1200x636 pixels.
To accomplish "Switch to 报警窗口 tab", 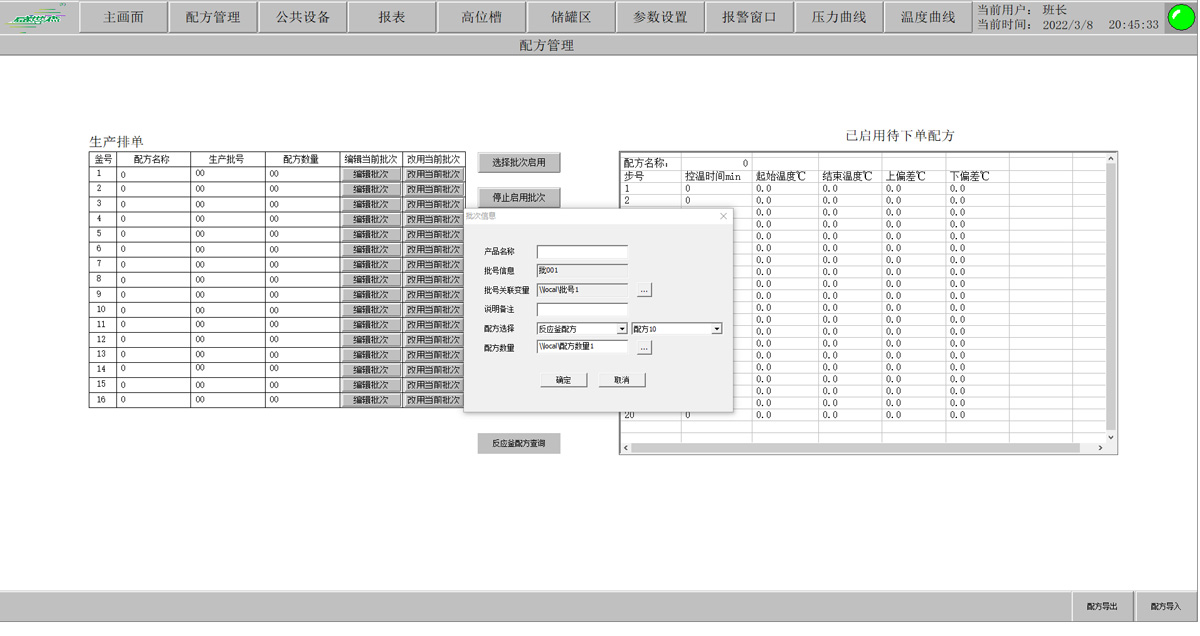I will point(749,18).
